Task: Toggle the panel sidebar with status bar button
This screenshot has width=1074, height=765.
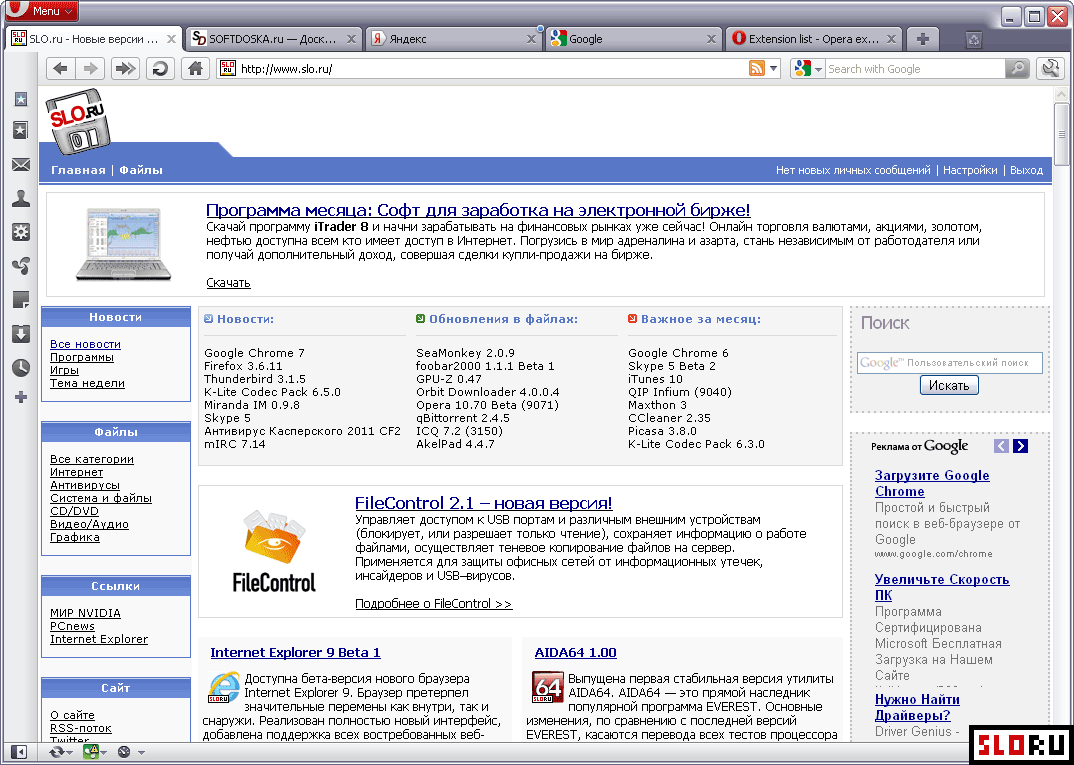Action: tap(19, 752)
